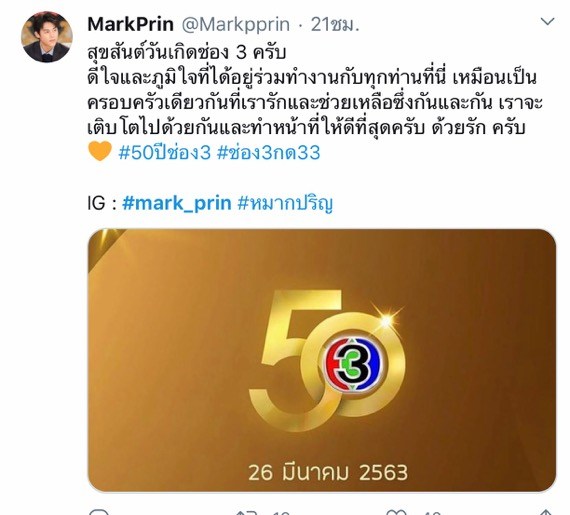Click the reply speech bubble icon
This screenshot has height=515, width=570.
98,512
